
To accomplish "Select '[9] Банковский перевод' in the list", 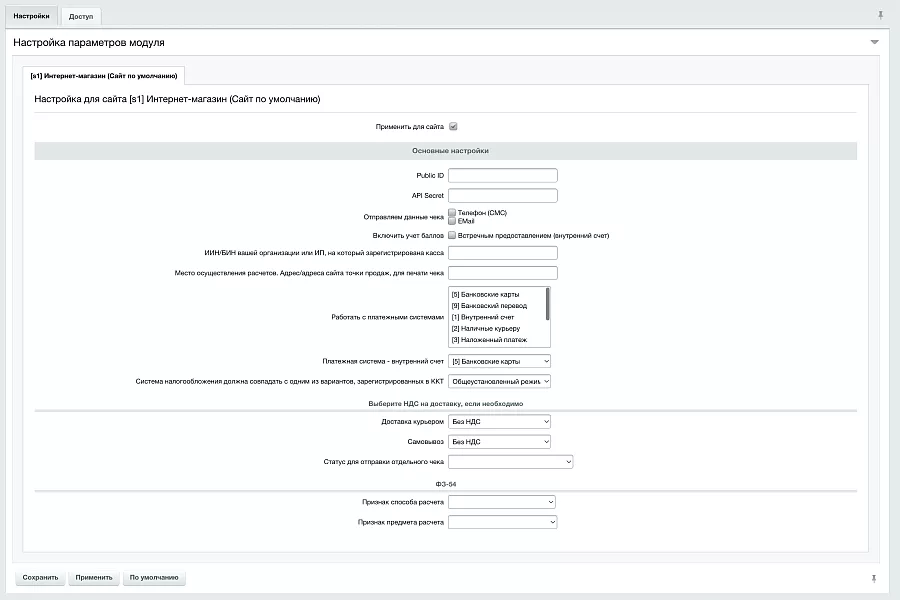I will 489,305.
